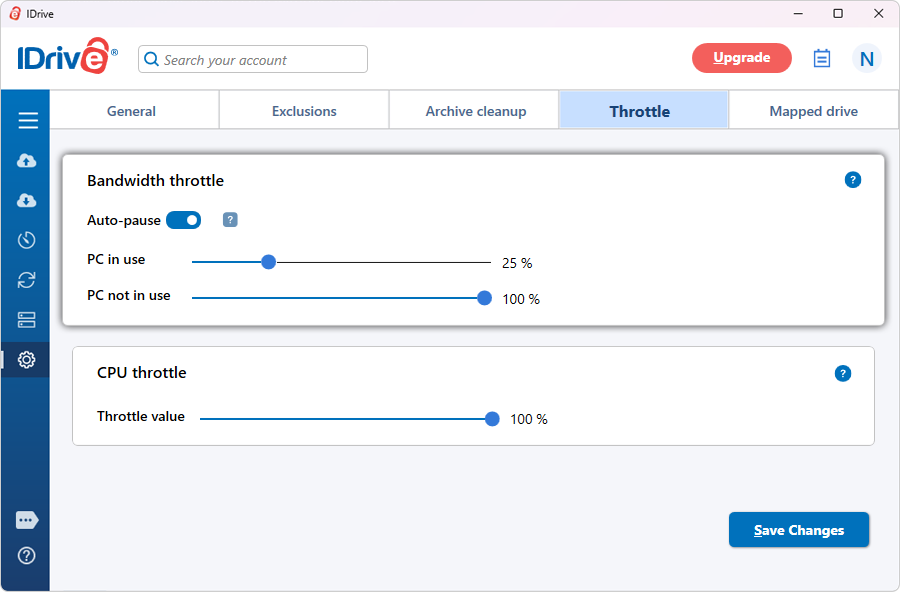Open the Restore cloud download icon
Image resolution: width=900 pixels, height=592 pixels.
tap(27, 201)
